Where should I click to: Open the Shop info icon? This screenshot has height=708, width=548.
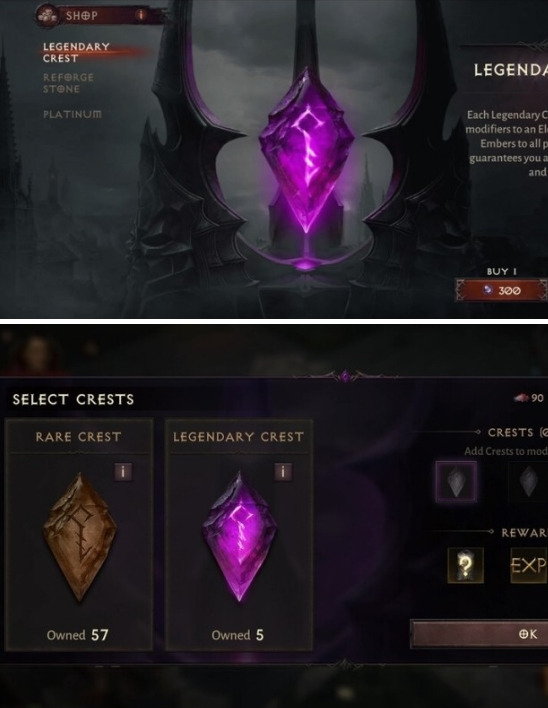coord(141,15)
